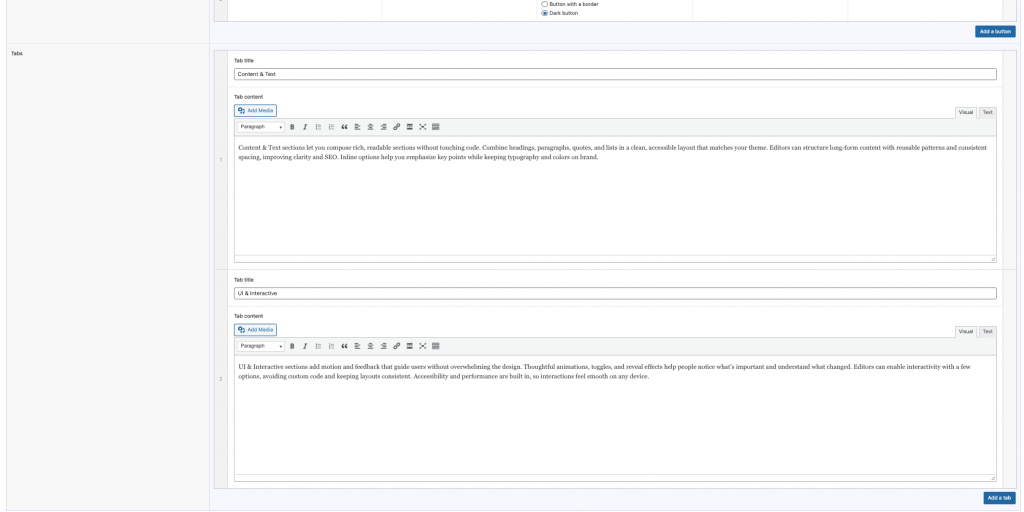Apply blockquote in UI & Interactive editor

pyautogui.click(x=344, y=346)
